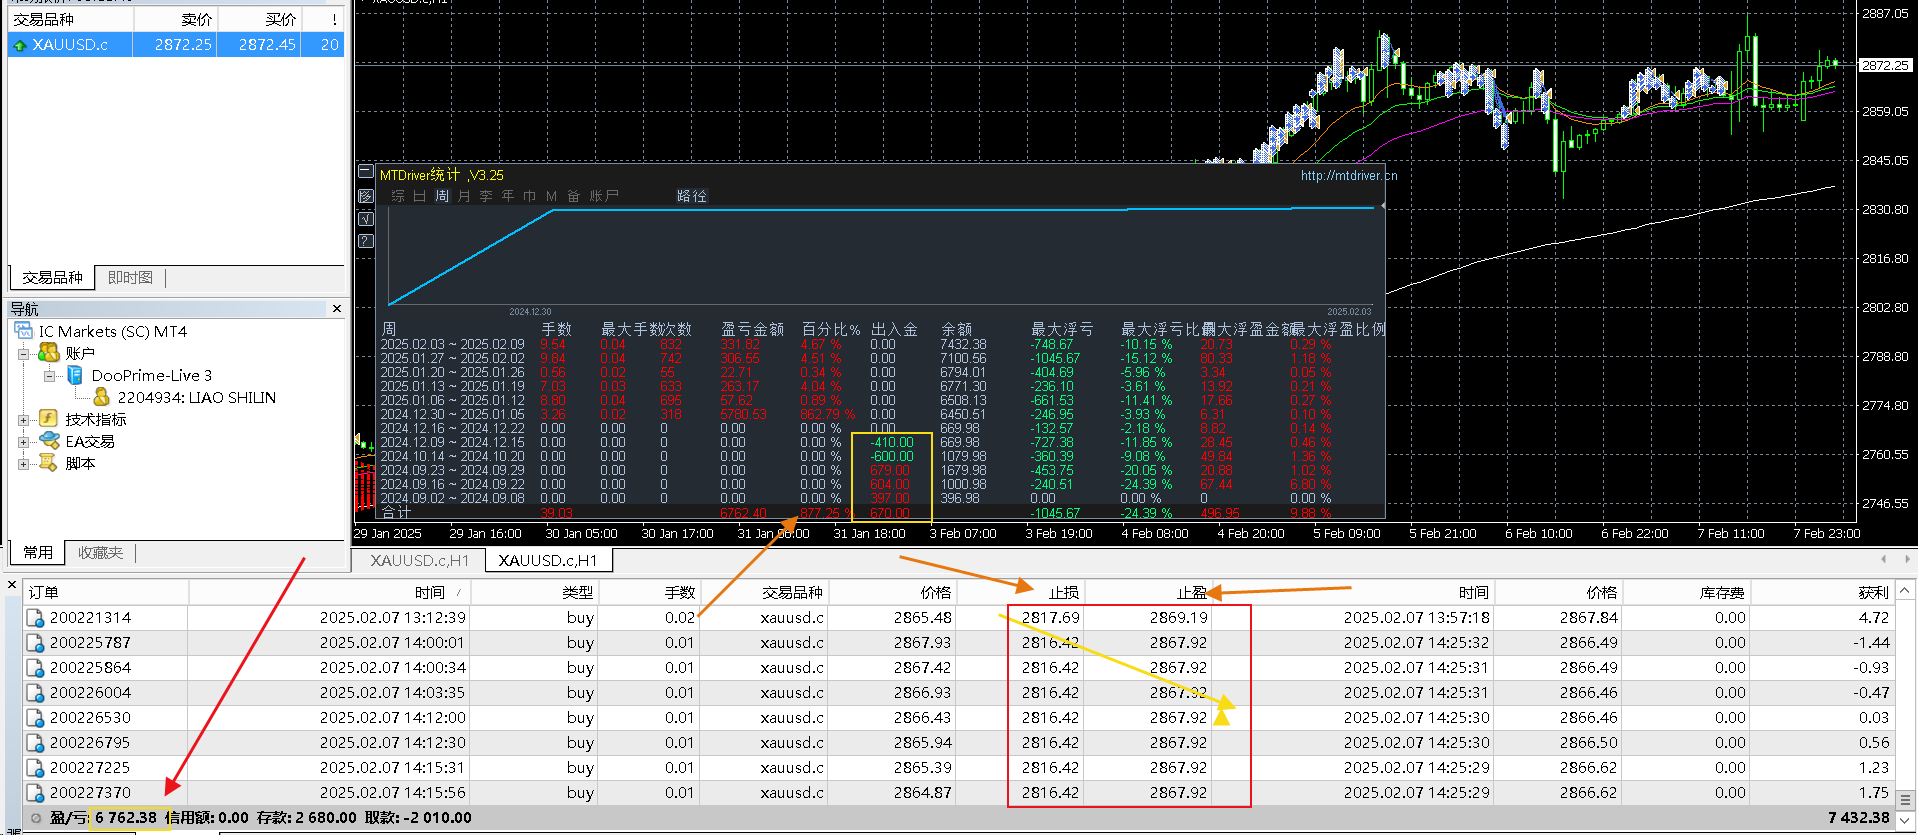The image size is (1918, 835).
Task: Switch to the 收藏夹 favorites tab in navigator
Action: point(100,552)
